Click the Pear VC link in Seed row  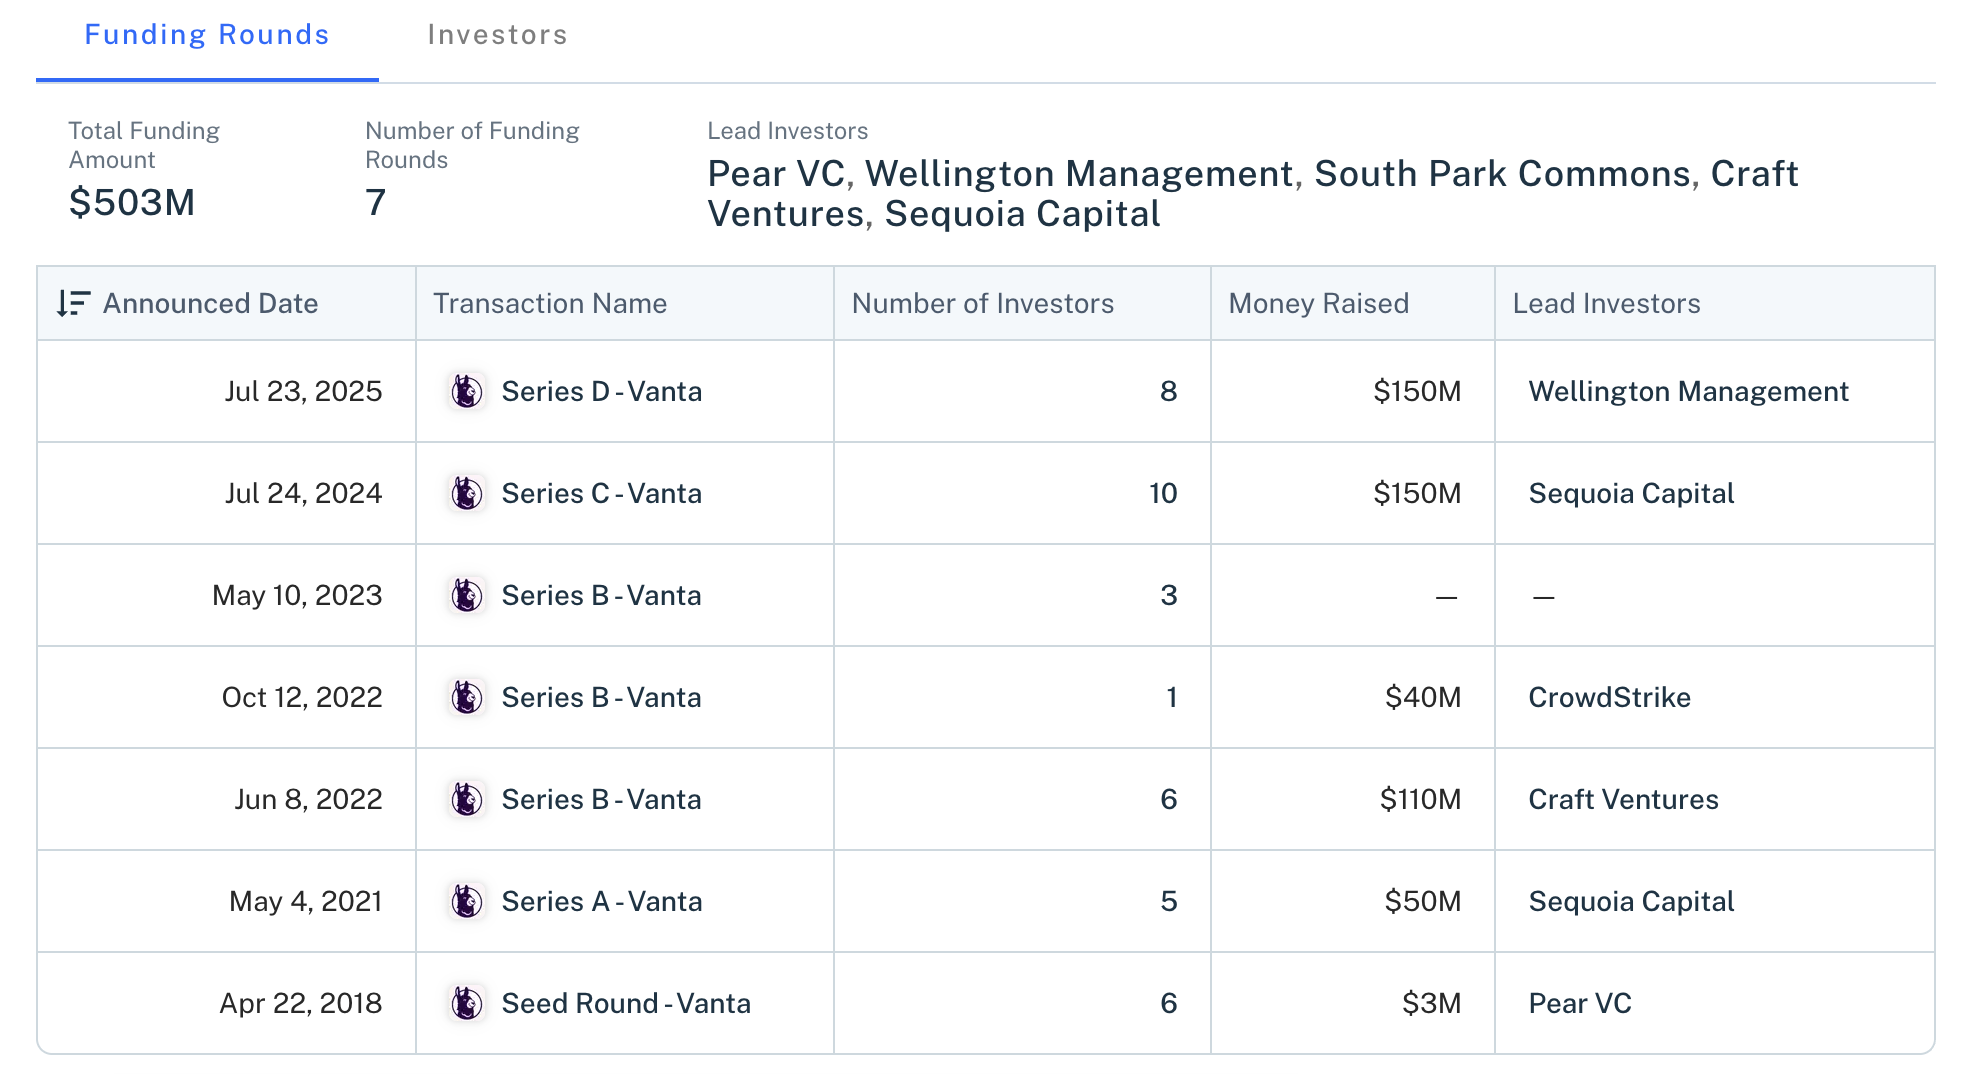coord(1580,1003)
